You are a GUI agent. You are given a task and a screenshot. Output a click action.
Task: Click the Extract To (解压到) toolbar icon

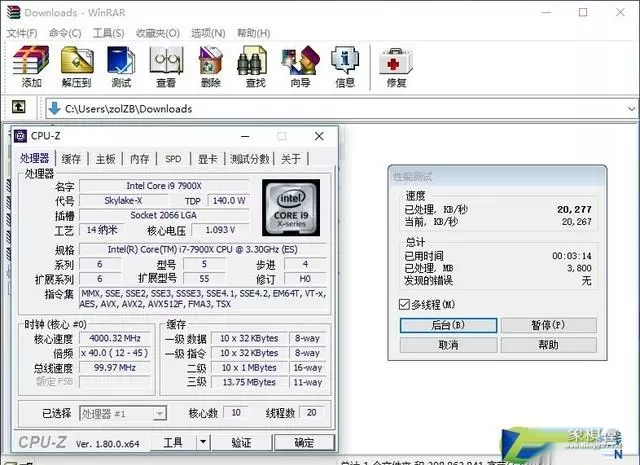77,67
